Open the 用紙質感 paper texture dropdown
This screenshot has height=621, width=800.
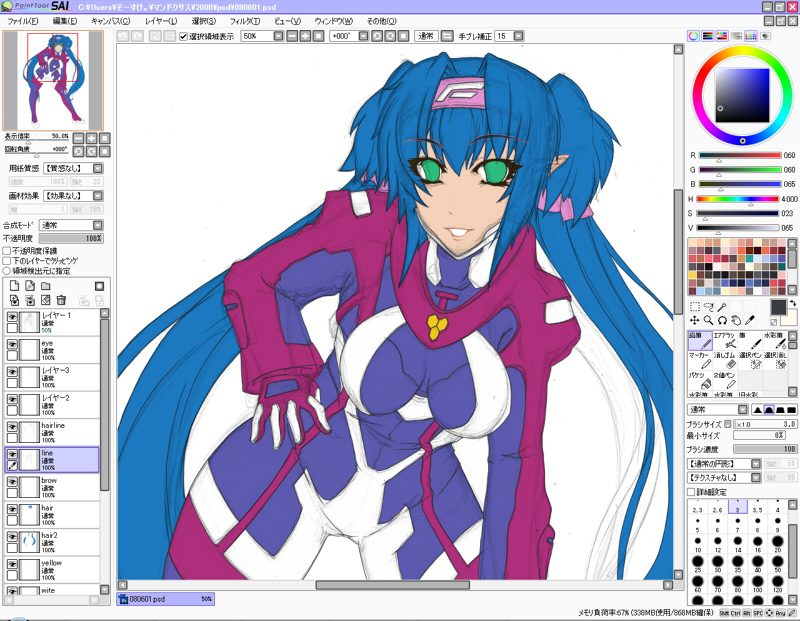[x=98, y=168]
